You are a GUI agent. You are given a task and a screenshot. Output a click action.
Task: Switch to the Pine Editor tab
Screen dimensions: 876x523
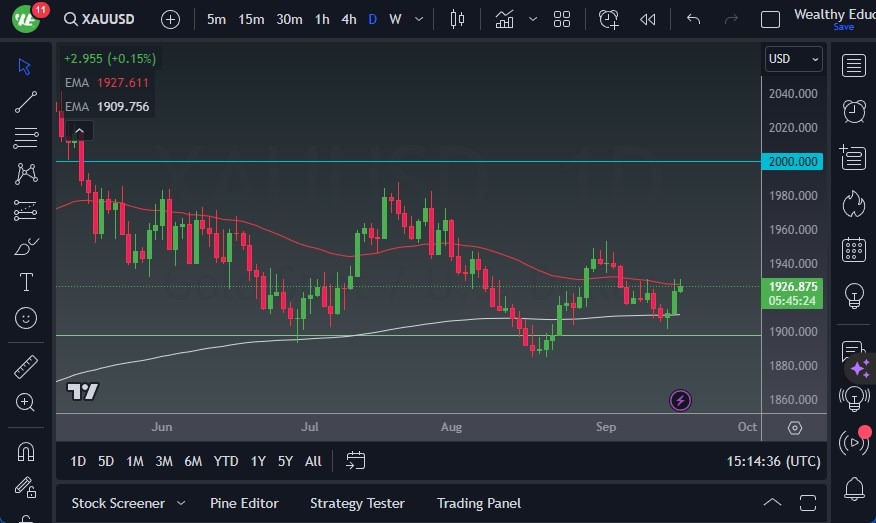click(244, 503)
